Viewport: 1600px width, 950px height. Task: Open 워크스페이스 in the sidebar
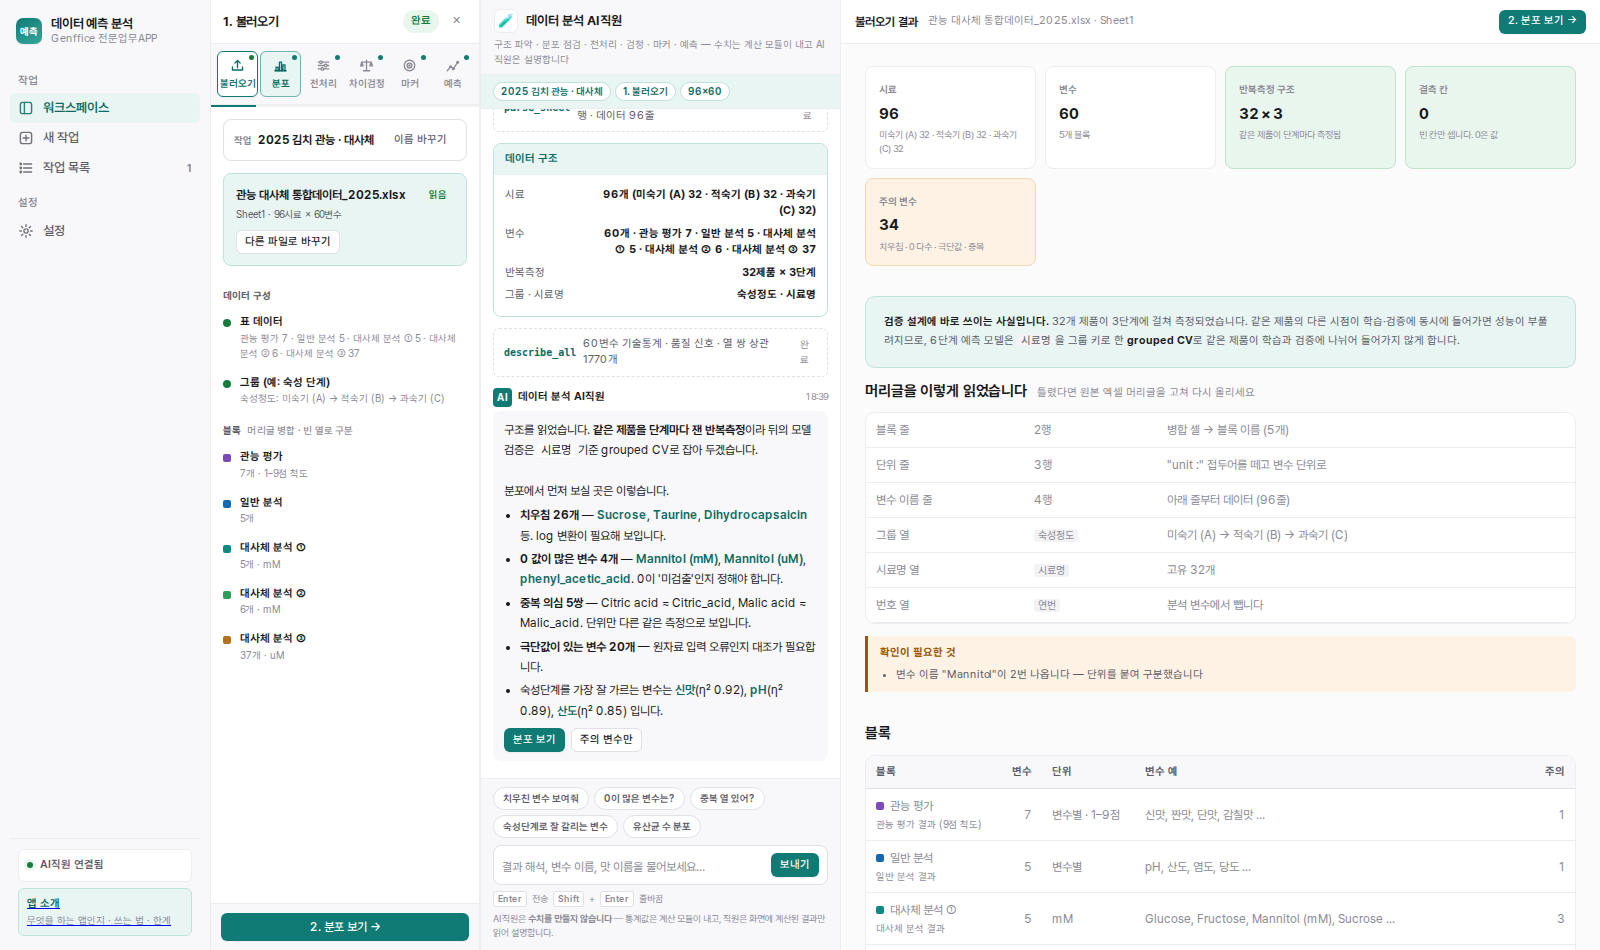point(105,107)
